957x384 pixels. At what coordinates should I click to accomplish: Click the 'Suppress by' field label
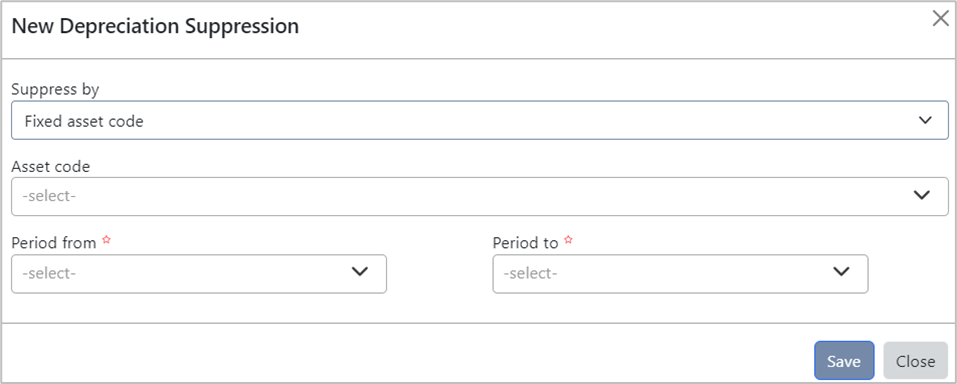(56, 89)
